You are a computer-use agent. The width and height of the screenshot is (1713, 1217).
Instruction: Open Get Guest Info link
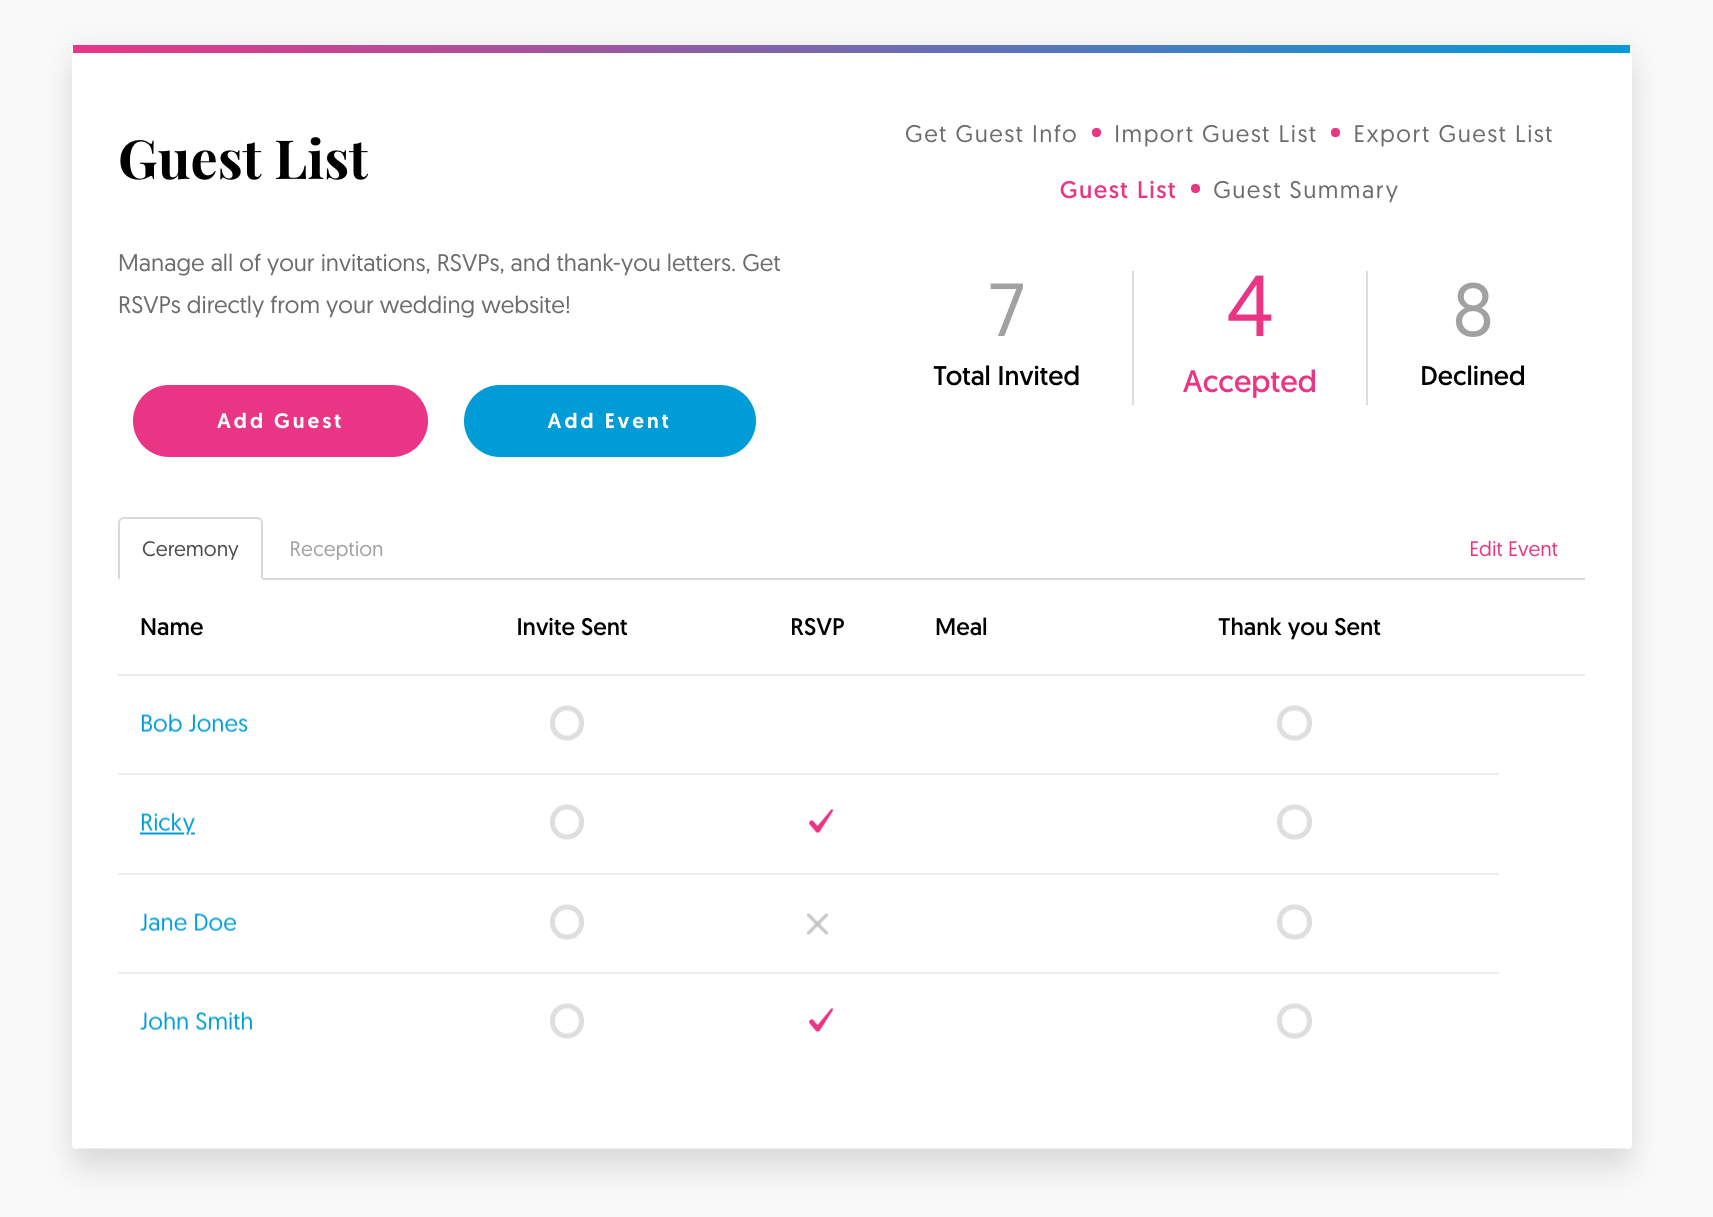point(990,134)
